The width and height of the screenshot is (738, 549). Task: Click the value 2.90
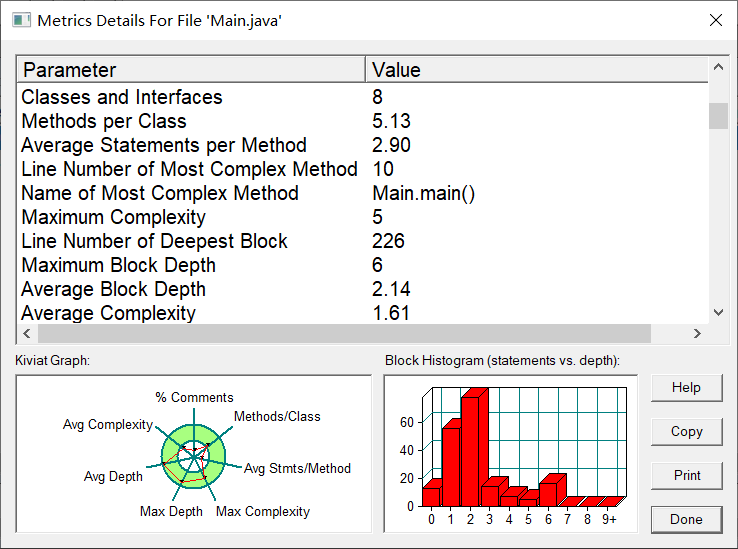coord(391,145)
